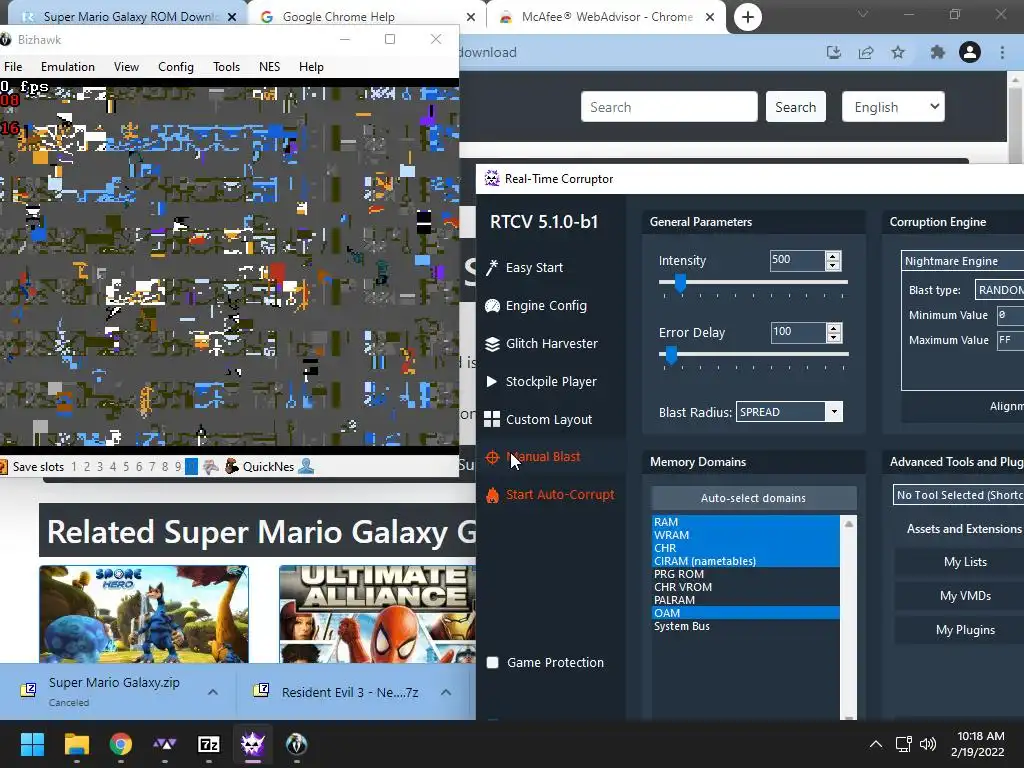Open the No Tool Selected dropdown

pyautogui.click(x=958, y=495)
